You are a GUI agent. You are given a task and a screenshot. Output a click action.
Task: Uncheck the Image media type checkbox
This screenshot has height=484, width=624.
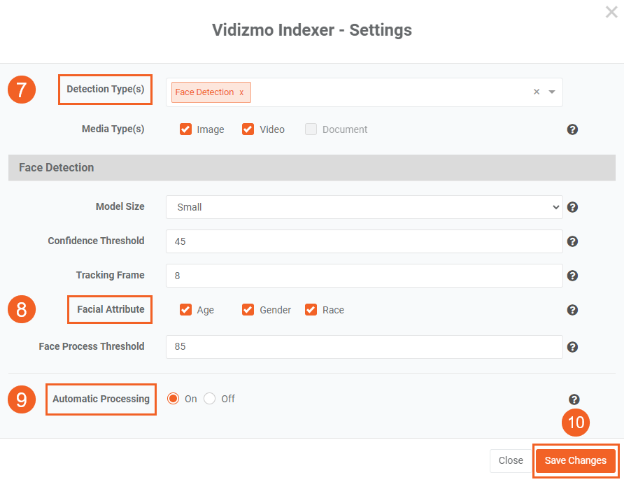click(x=186, y=129)
